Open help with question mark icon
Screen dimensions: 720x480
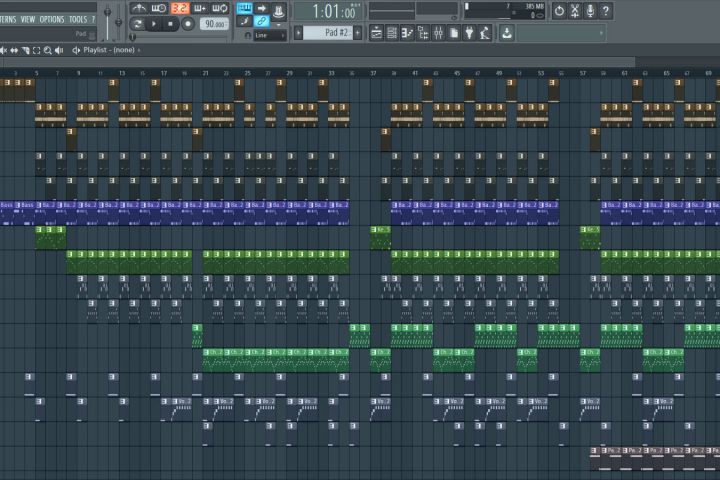pyautogui.click(x=606, y=11)
